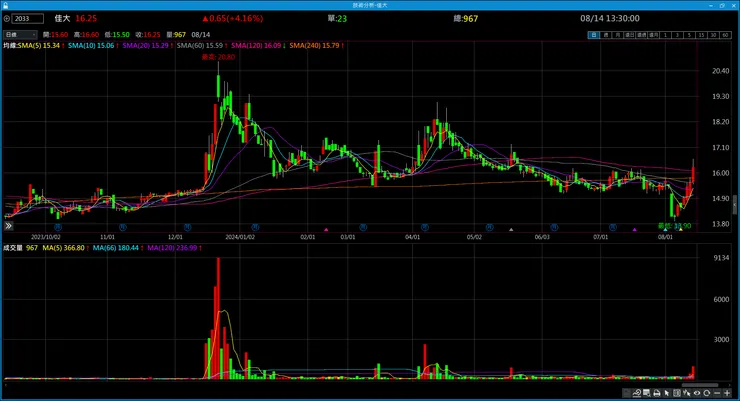
Task: Click the stock code field showing 2033
Action: coord(28,19)
